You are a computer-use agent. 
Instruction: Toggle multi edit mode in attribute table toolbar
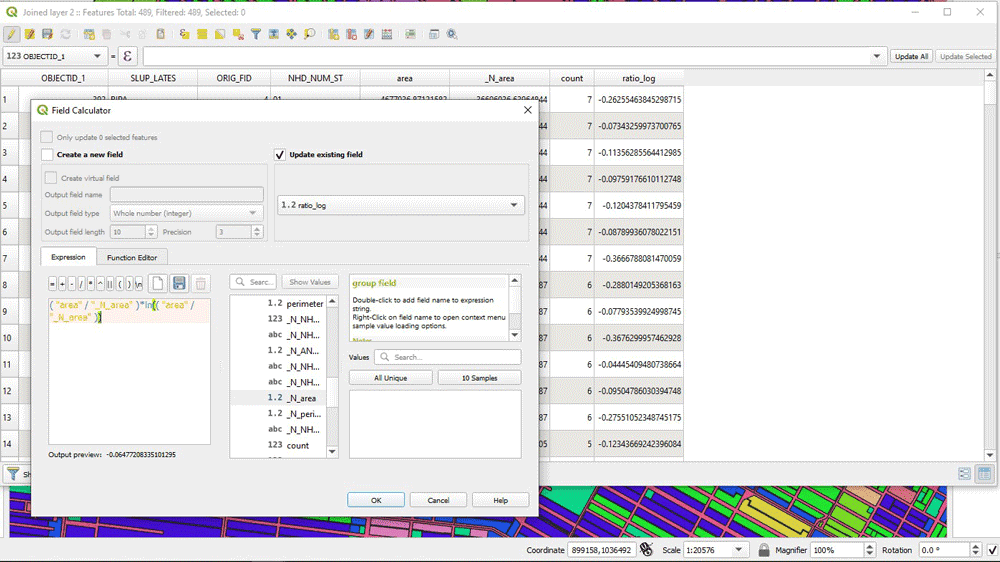(x=29, y=34)
